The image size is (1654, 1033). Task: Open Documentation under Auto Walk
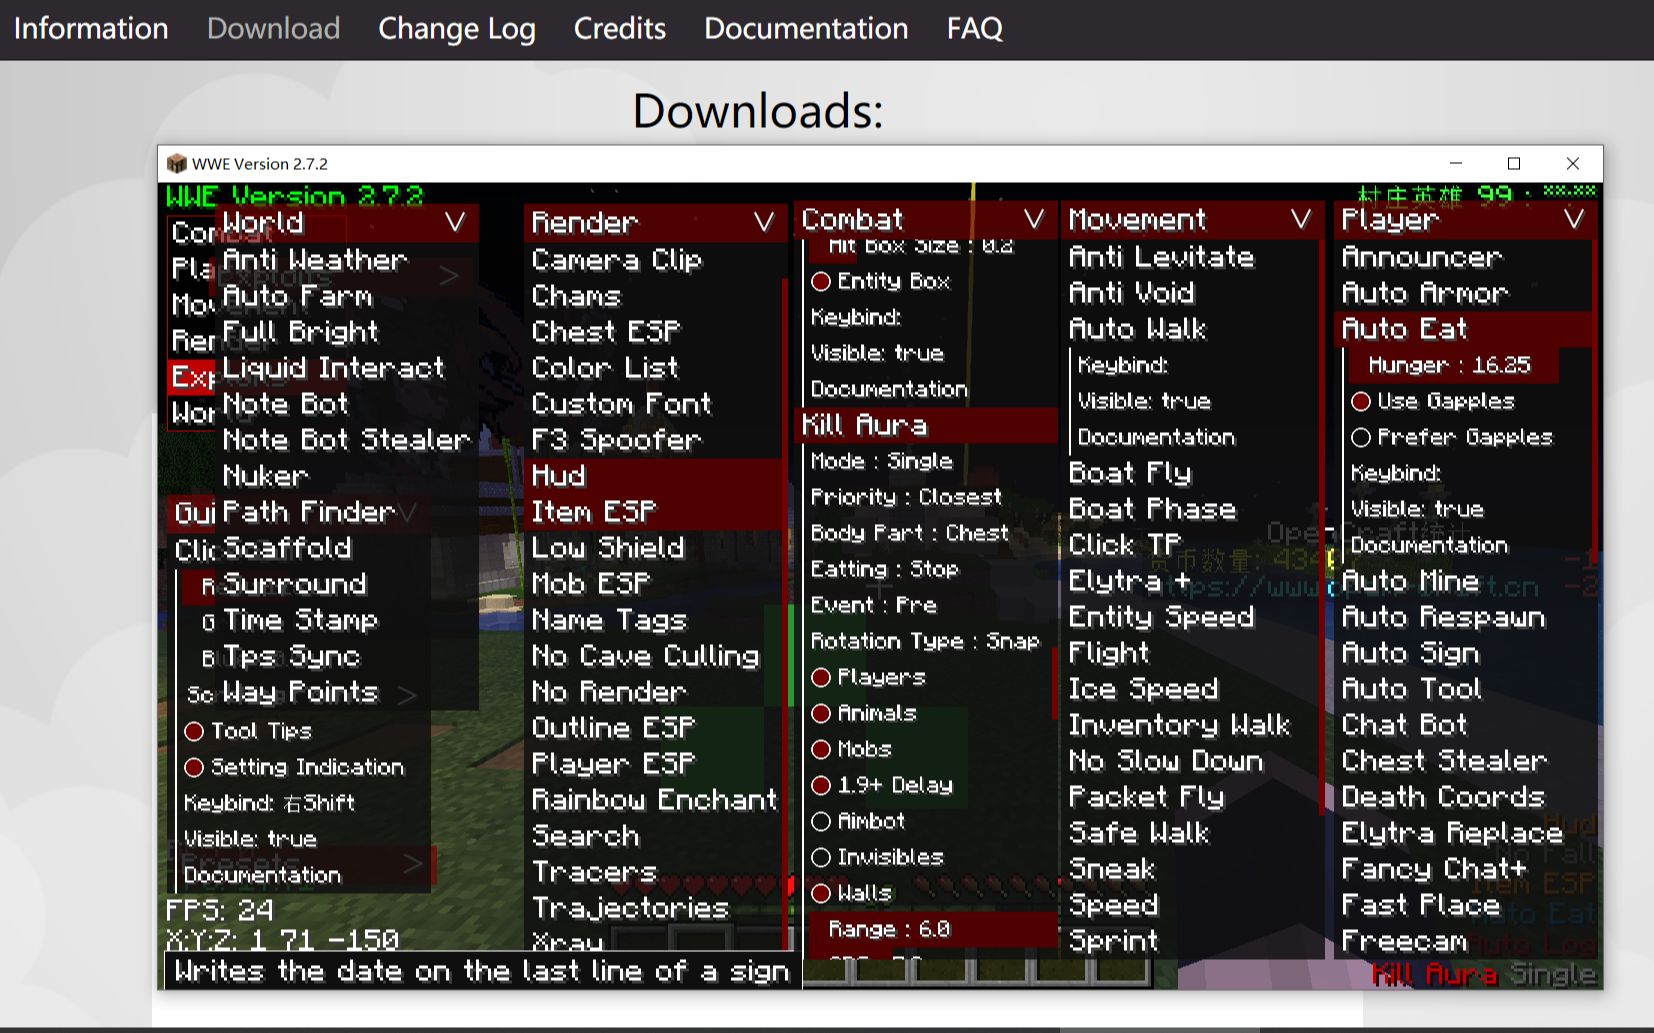tap(1155, 436)
